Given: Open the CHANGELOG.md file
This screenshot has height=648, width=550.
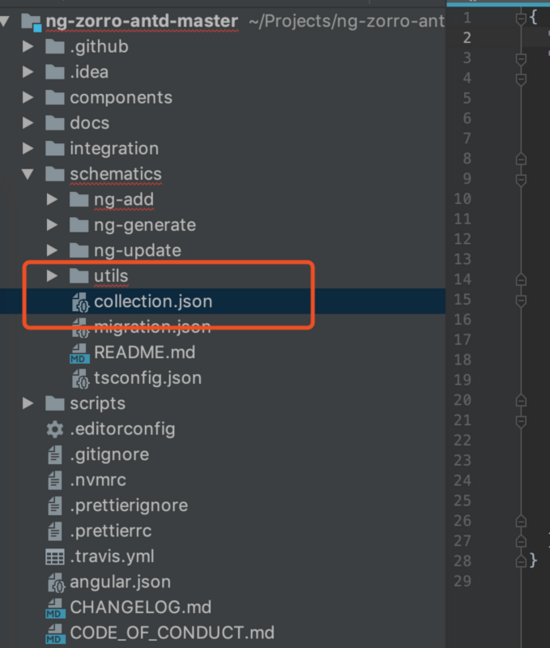Looking at the screenshot, I should tap(140, 608).
